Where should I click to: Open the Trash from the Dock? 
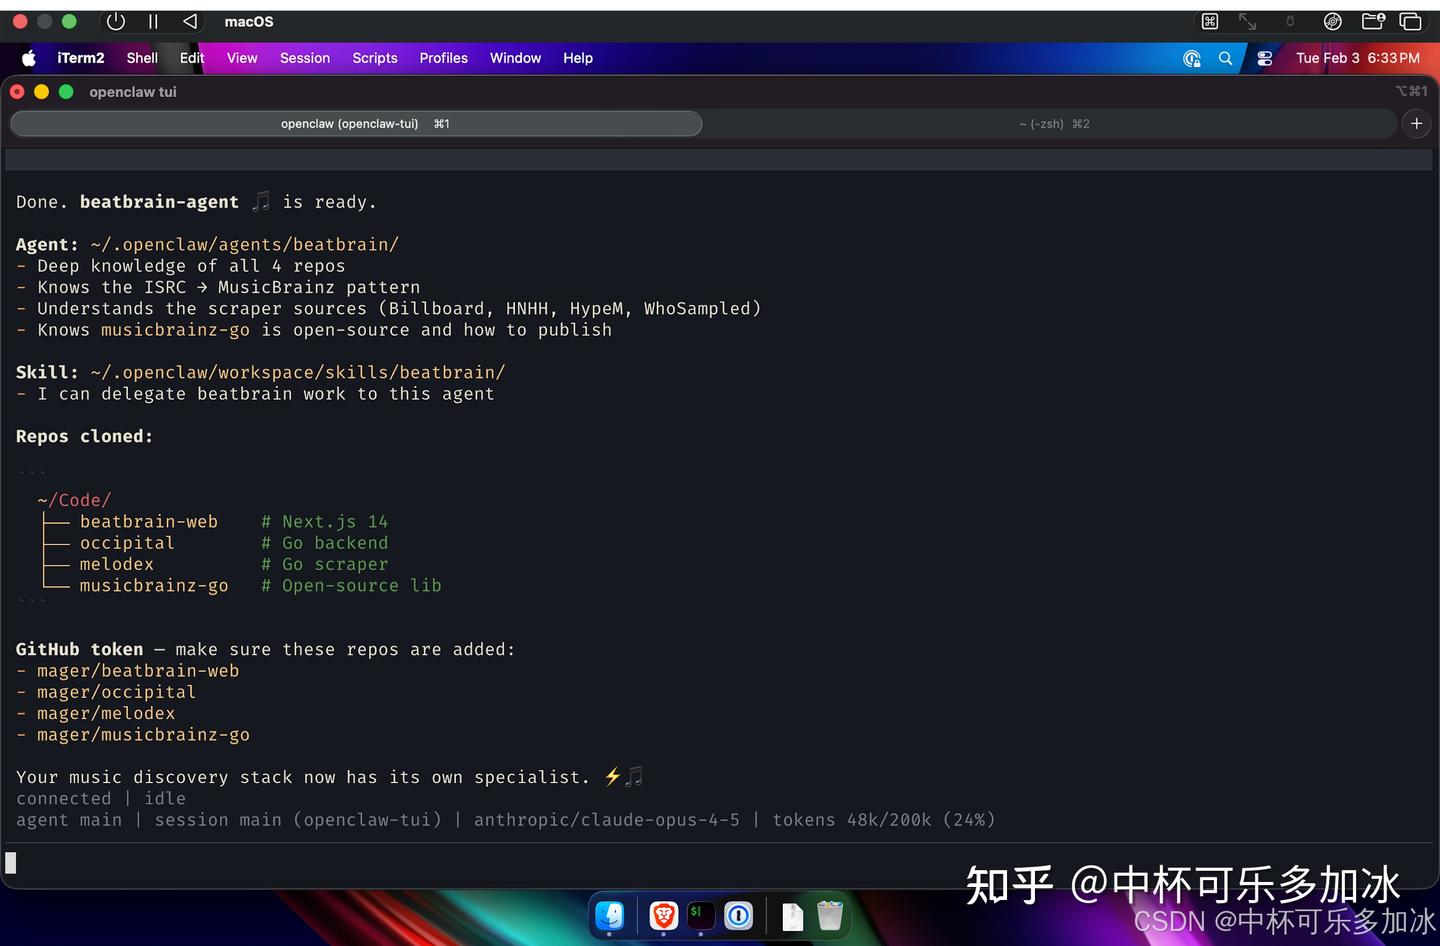[830, 915]
